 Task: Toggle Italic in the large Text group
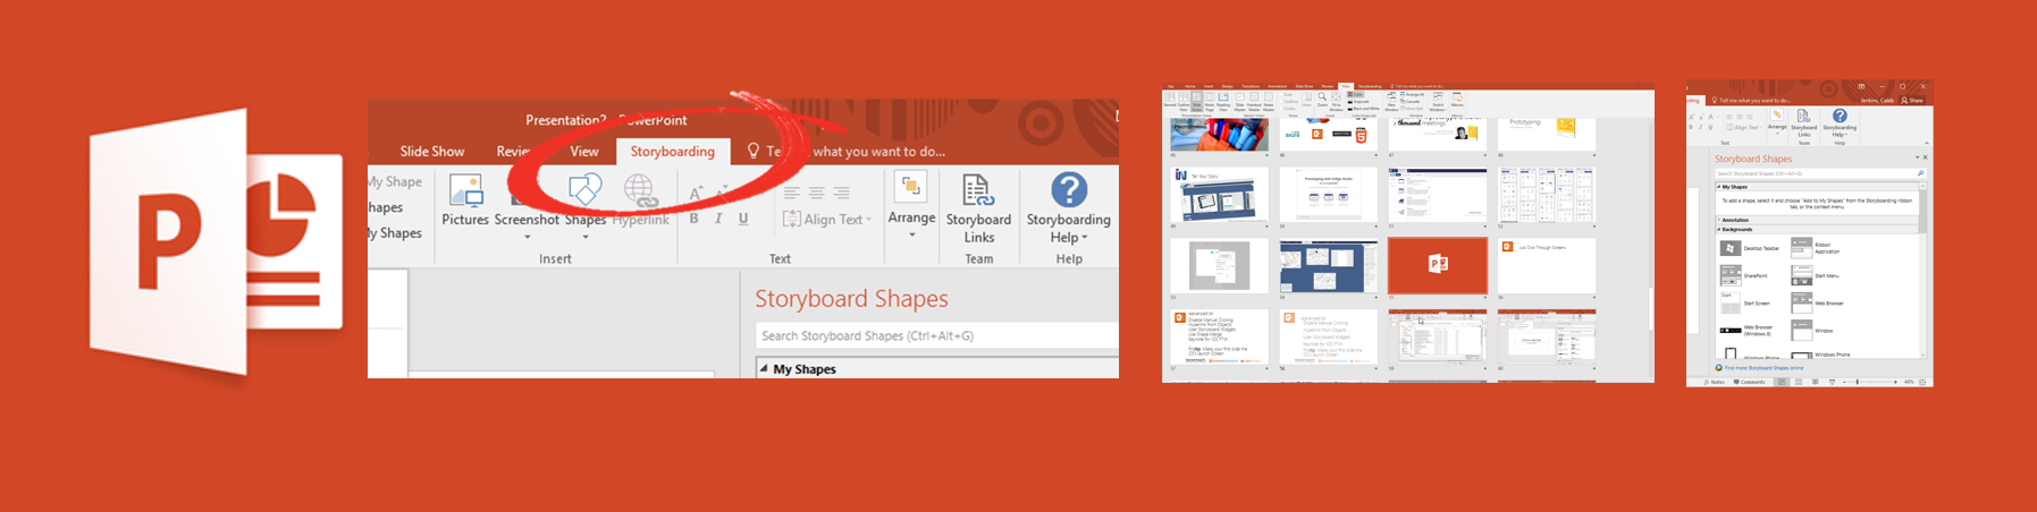point(718,218)
